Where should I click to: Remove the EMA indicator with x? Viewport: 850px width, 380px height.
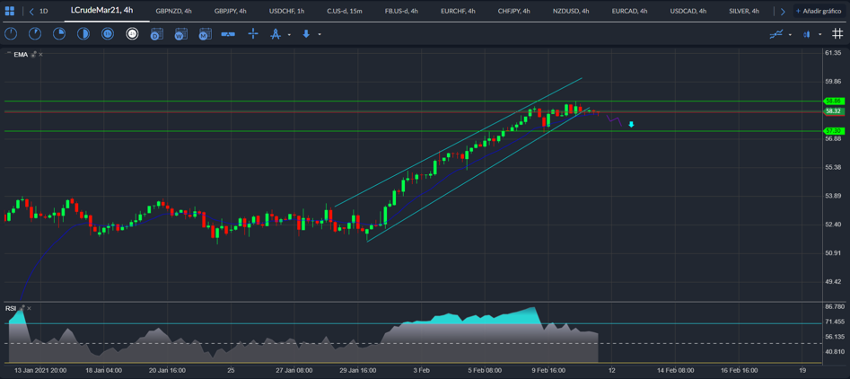coord(41,54)
